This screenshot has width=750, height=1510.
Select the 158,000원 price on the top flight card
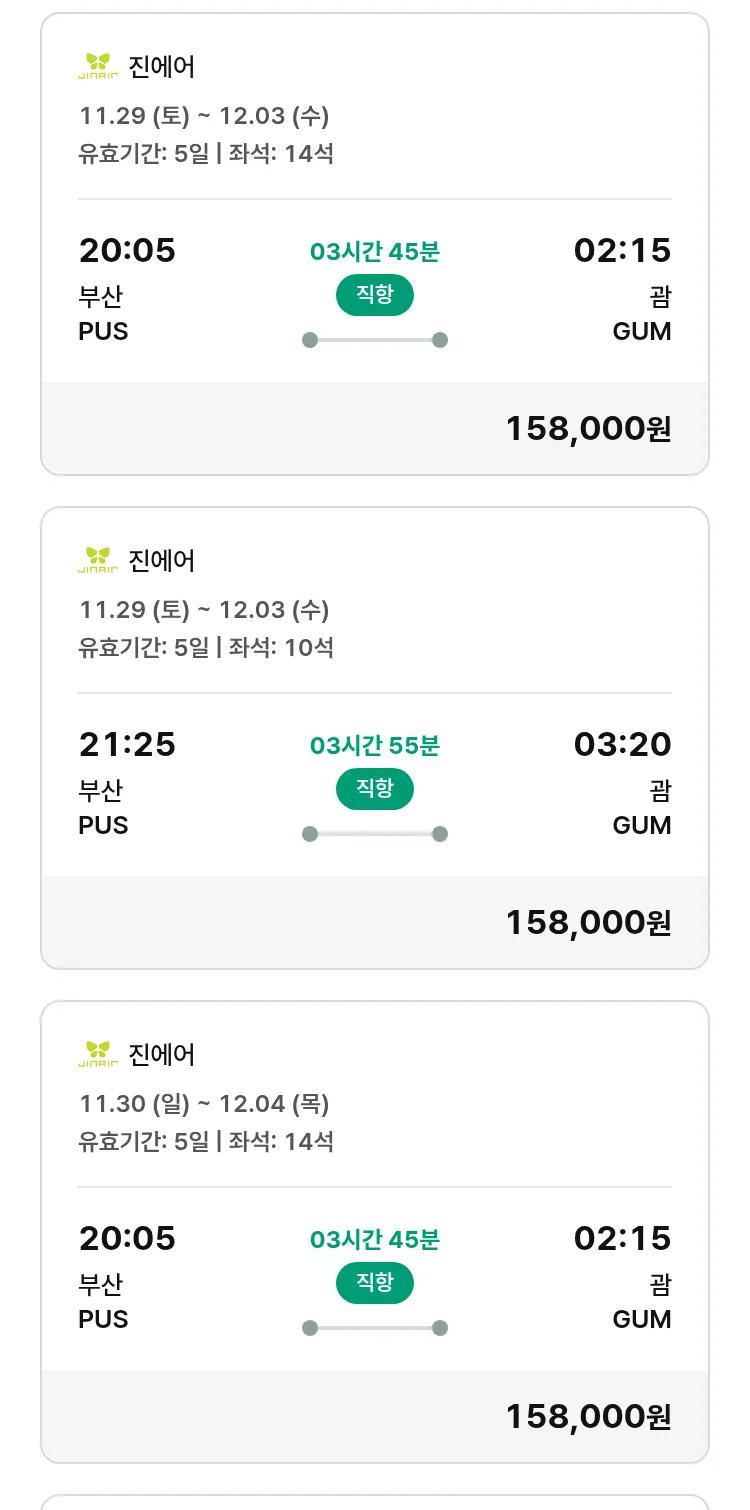coord(588,428)
